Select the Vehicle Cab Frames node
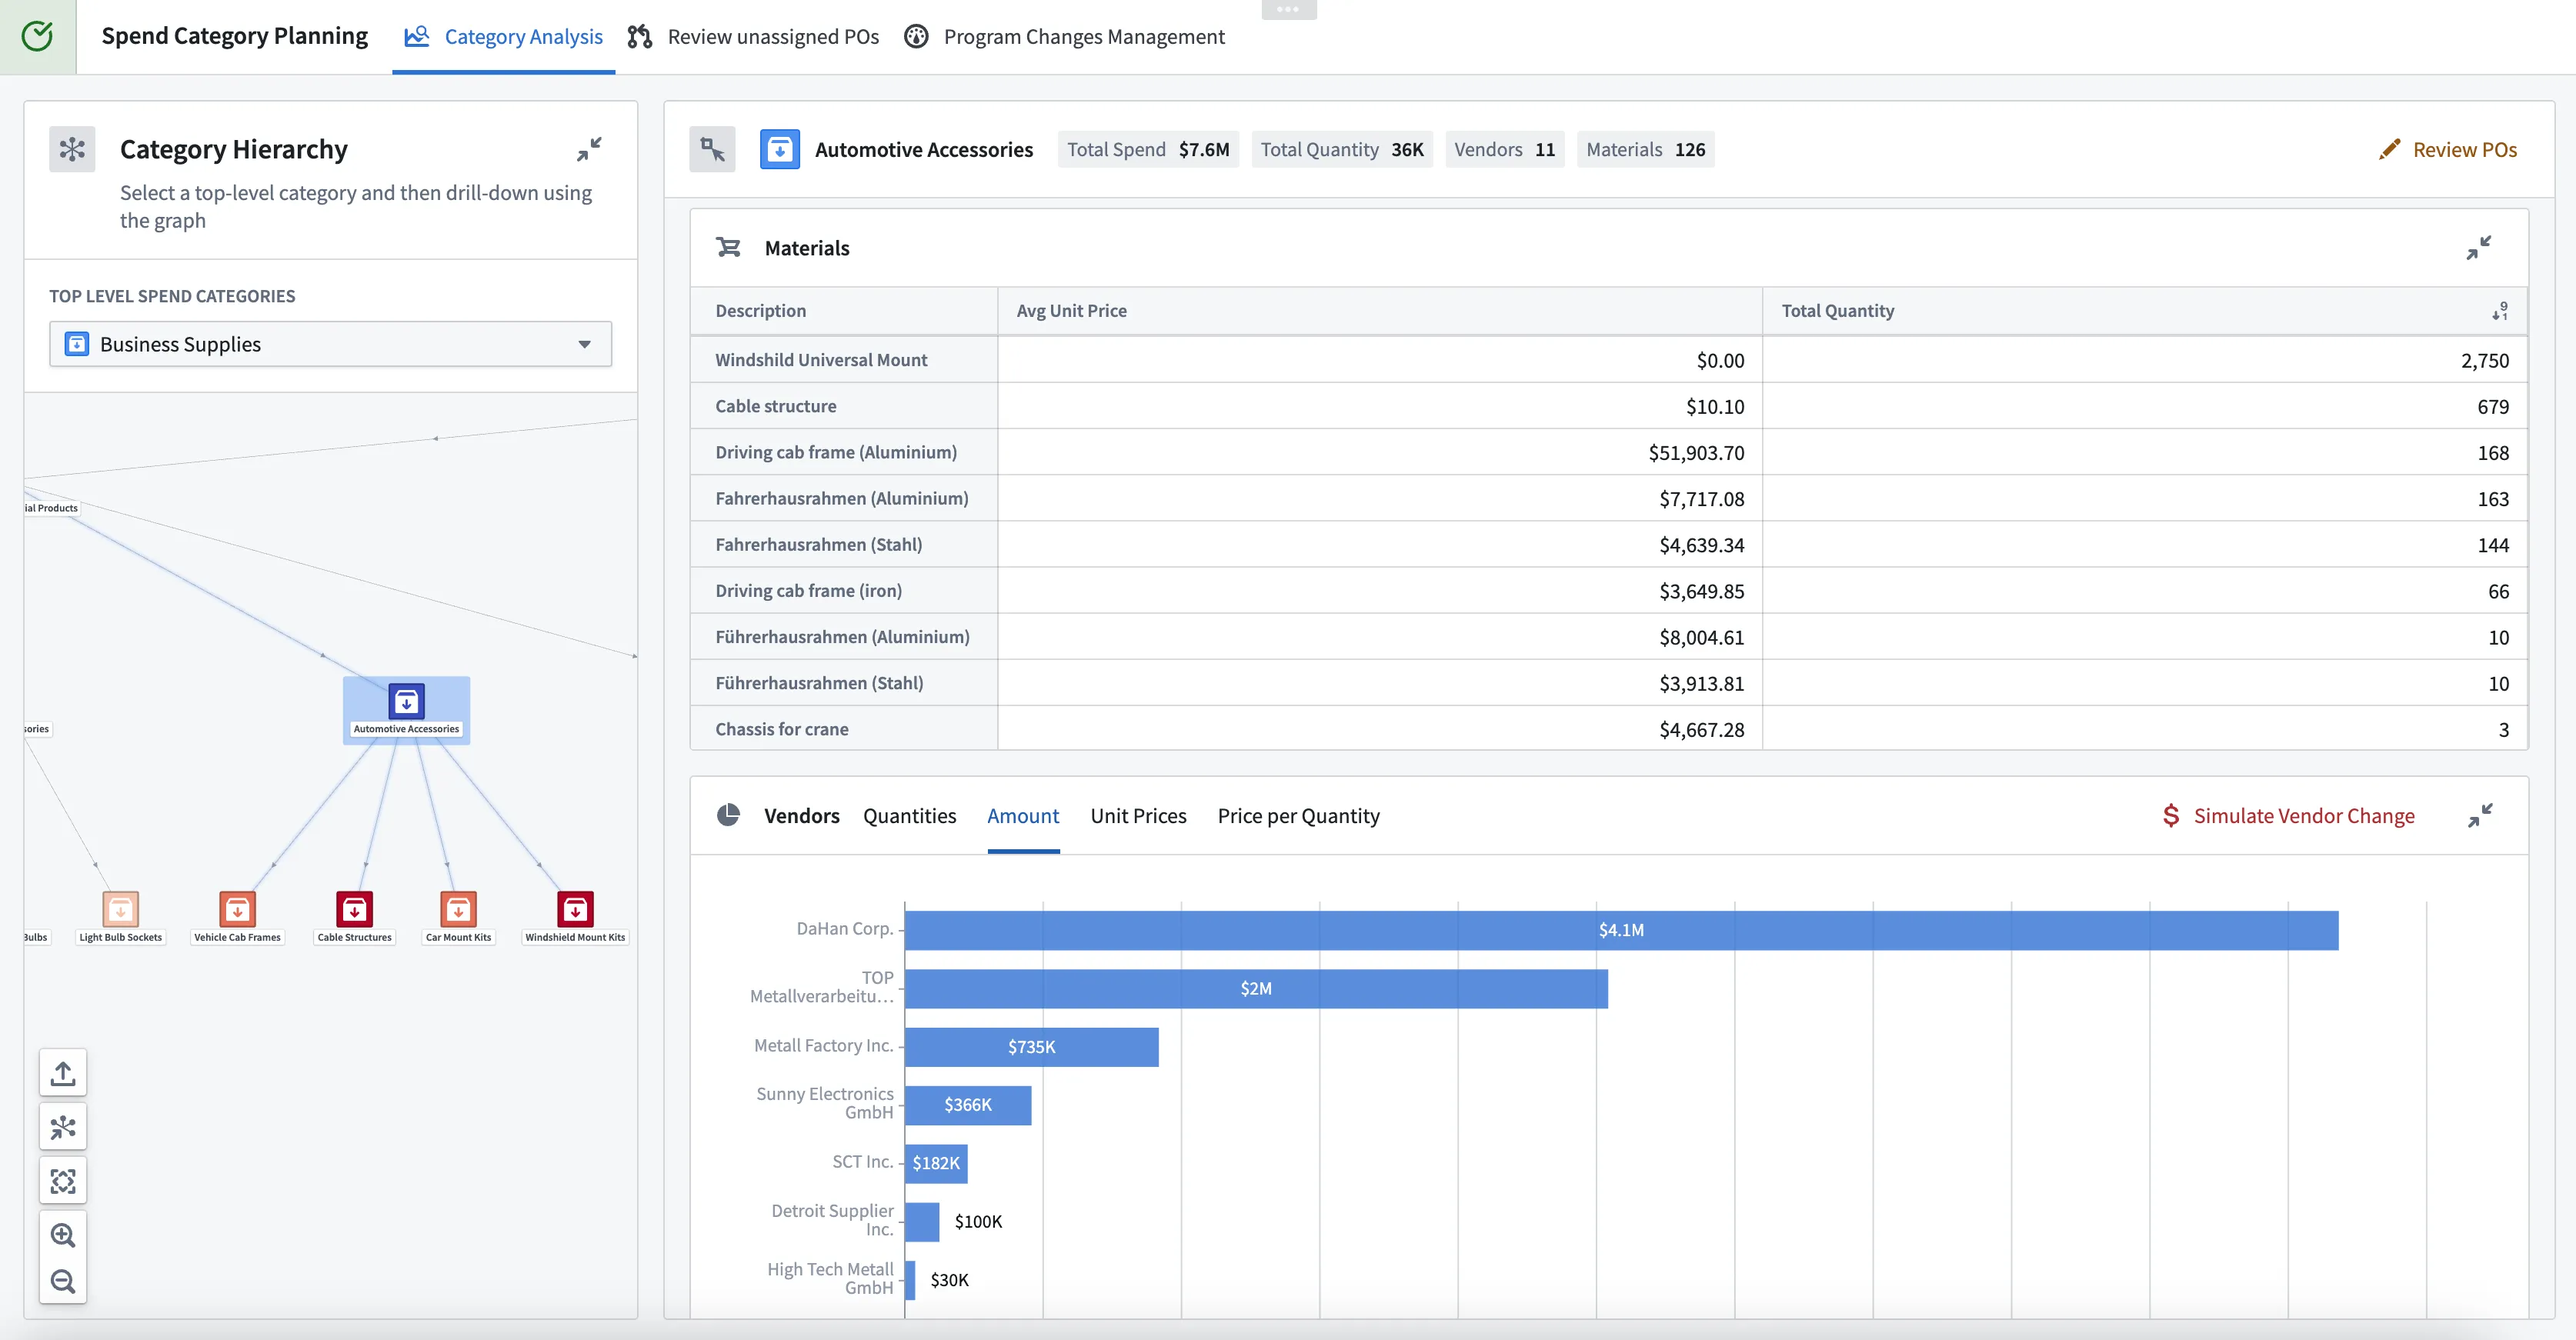Viewport: 2576px width, 1340px height. 237,909
